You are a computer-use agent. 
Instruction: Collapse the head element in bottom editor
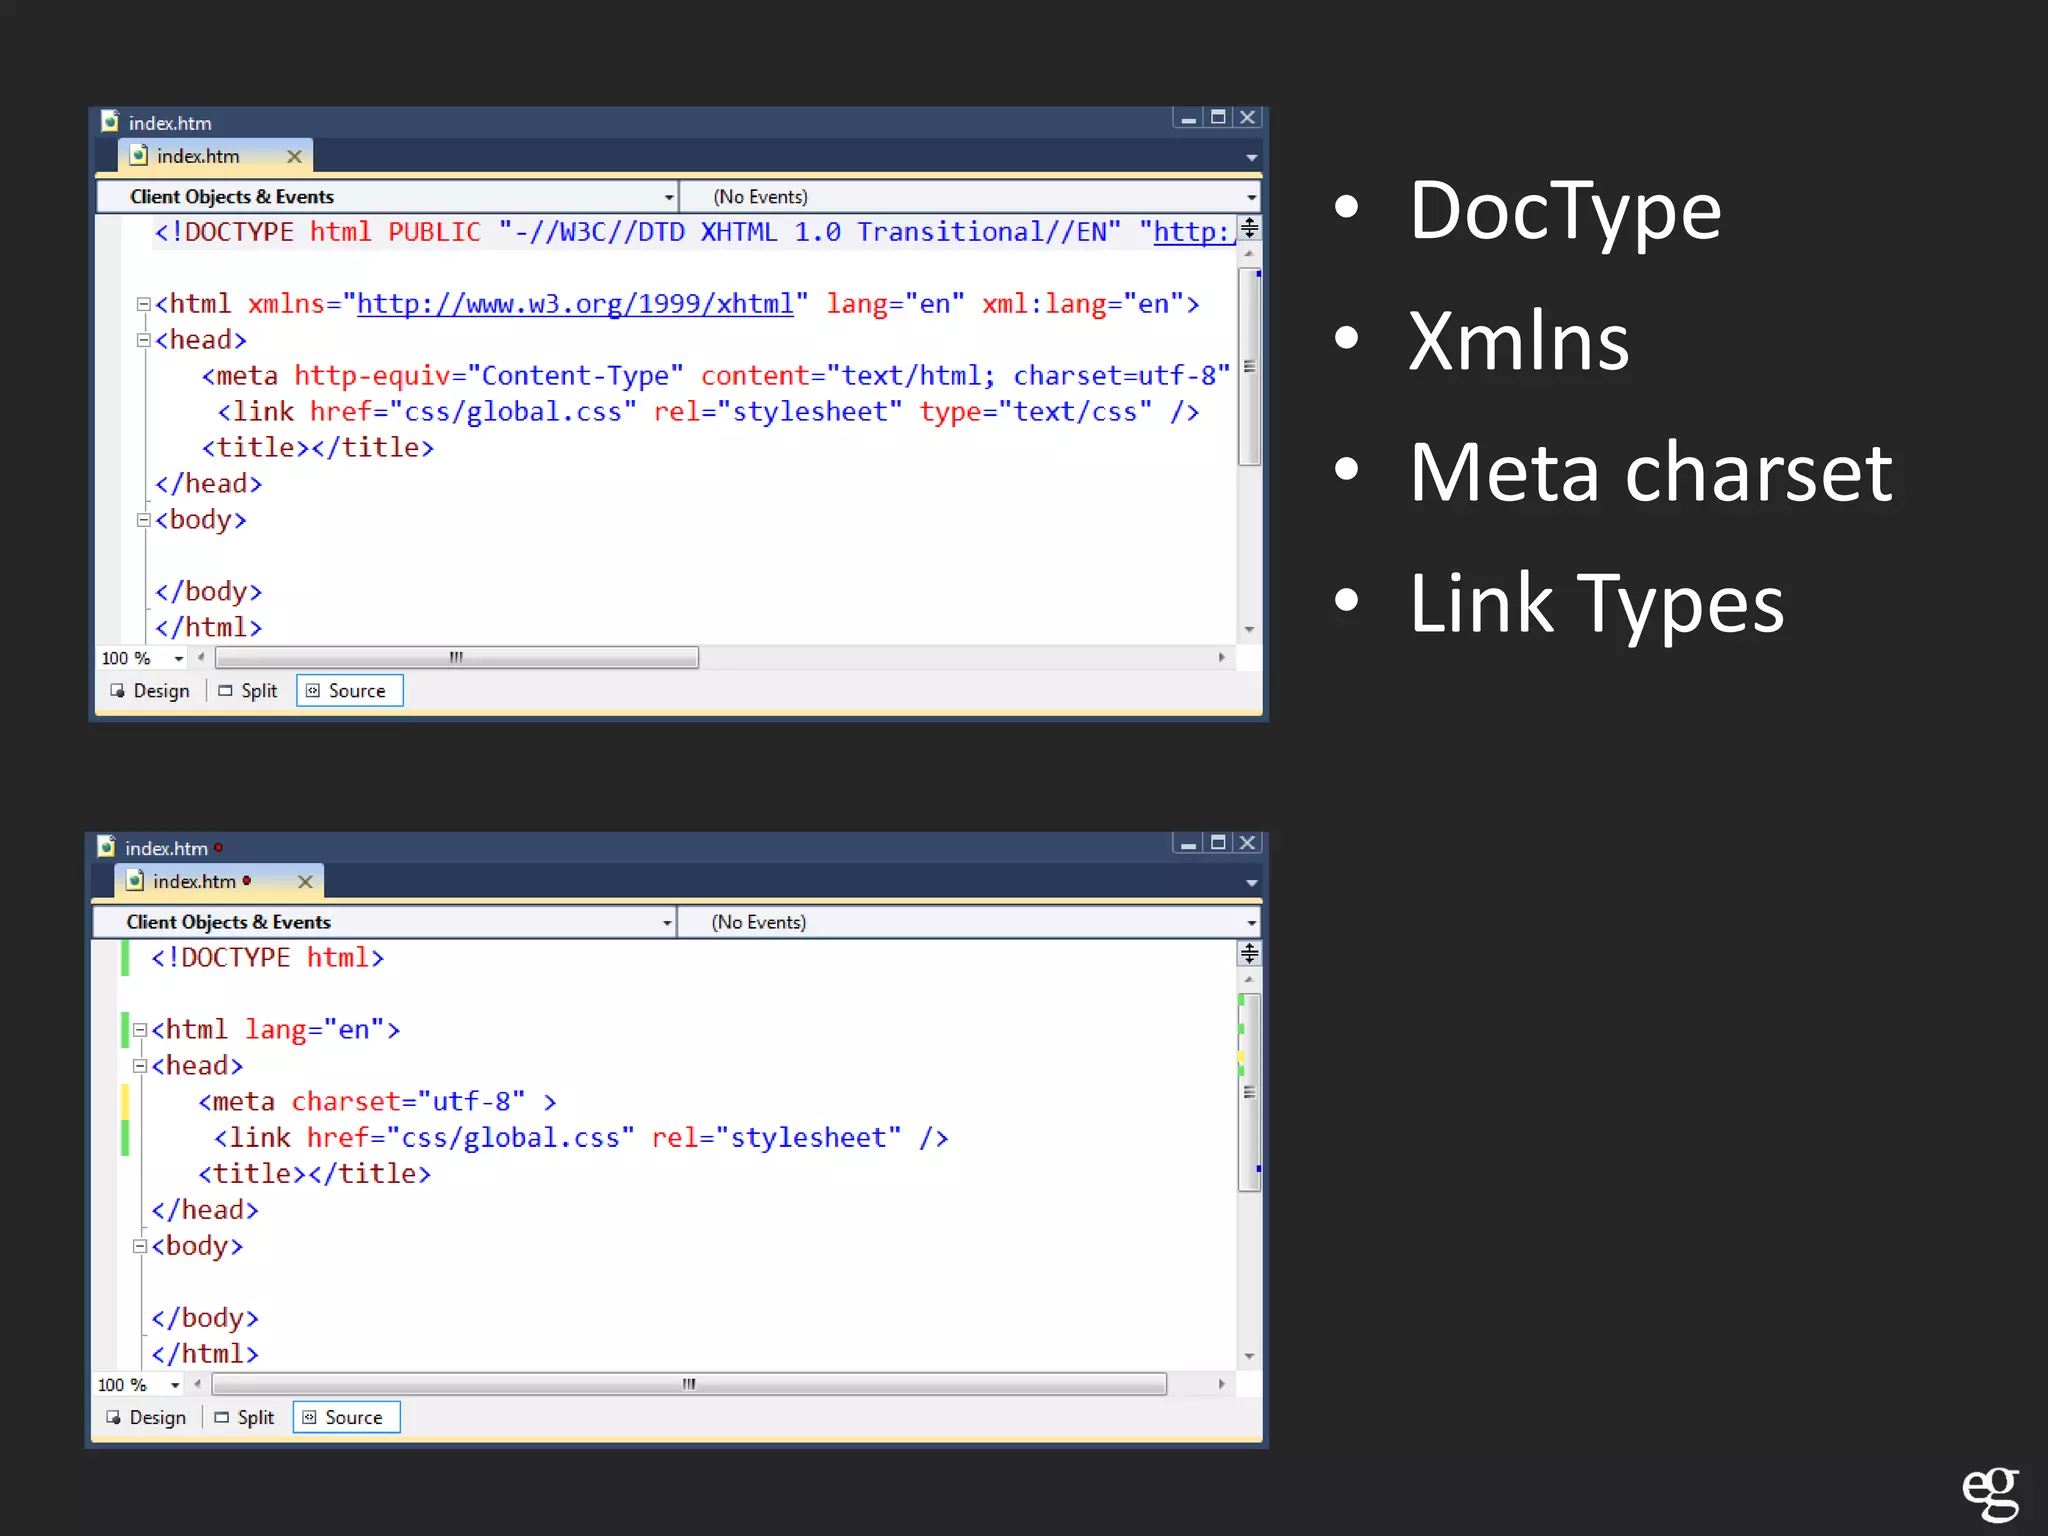click(140, 1066)
